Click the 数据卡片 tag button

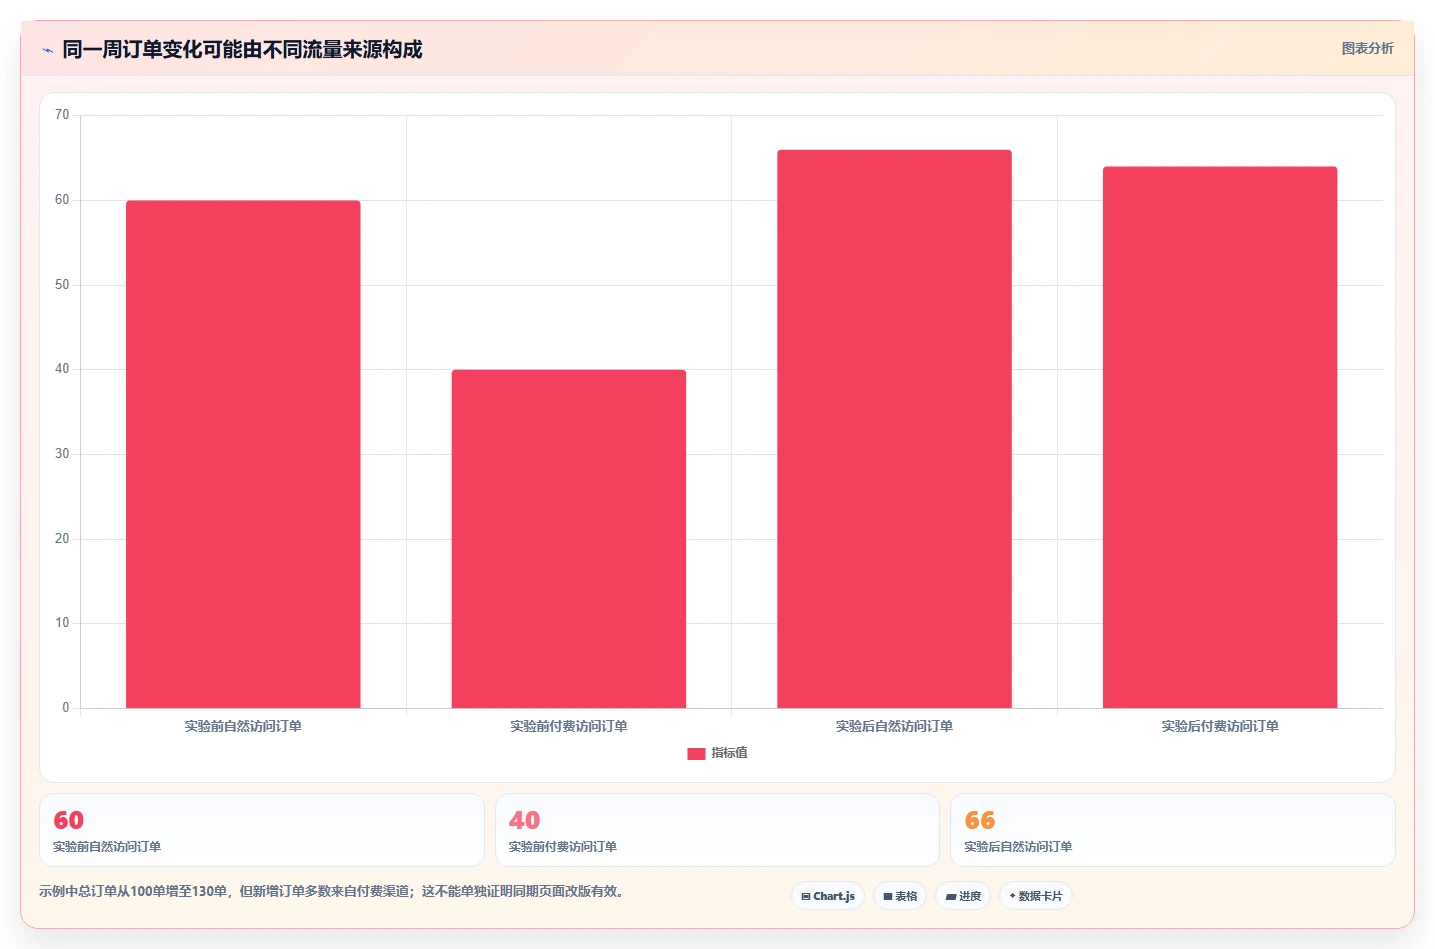pyautogui.click(x=1036, y=896)
